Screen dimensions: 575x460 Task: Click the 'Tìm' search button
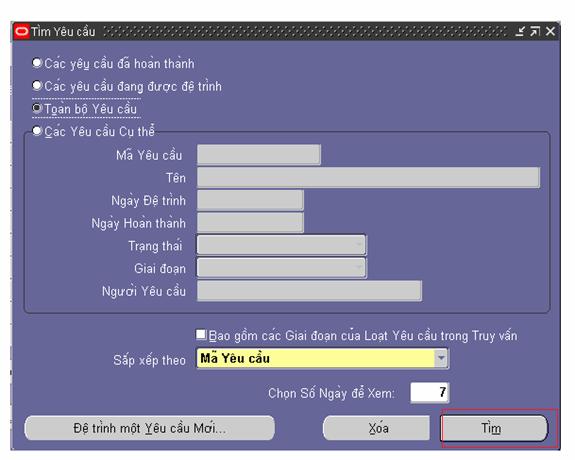click(x=494, y=428)
